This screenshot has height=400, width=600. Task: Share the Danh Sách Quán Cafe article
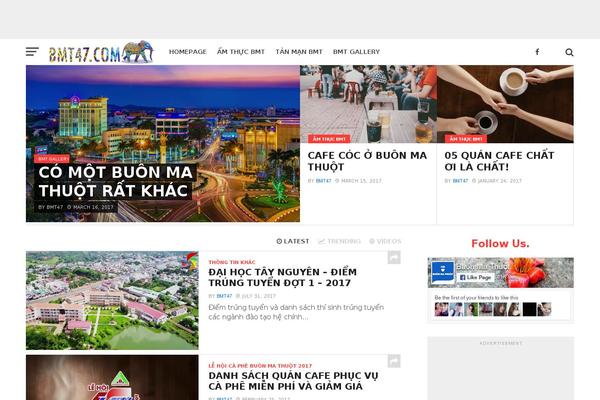click(x=394, y=361)
